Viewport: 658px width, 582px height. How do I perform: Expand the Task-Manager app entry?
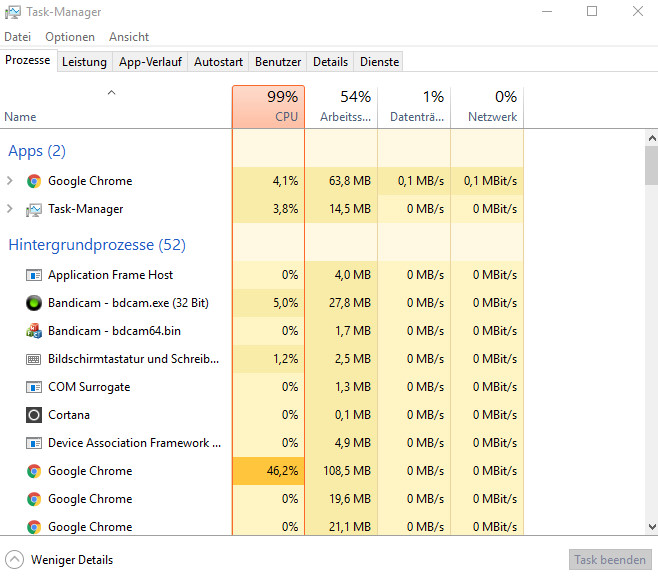10,209
